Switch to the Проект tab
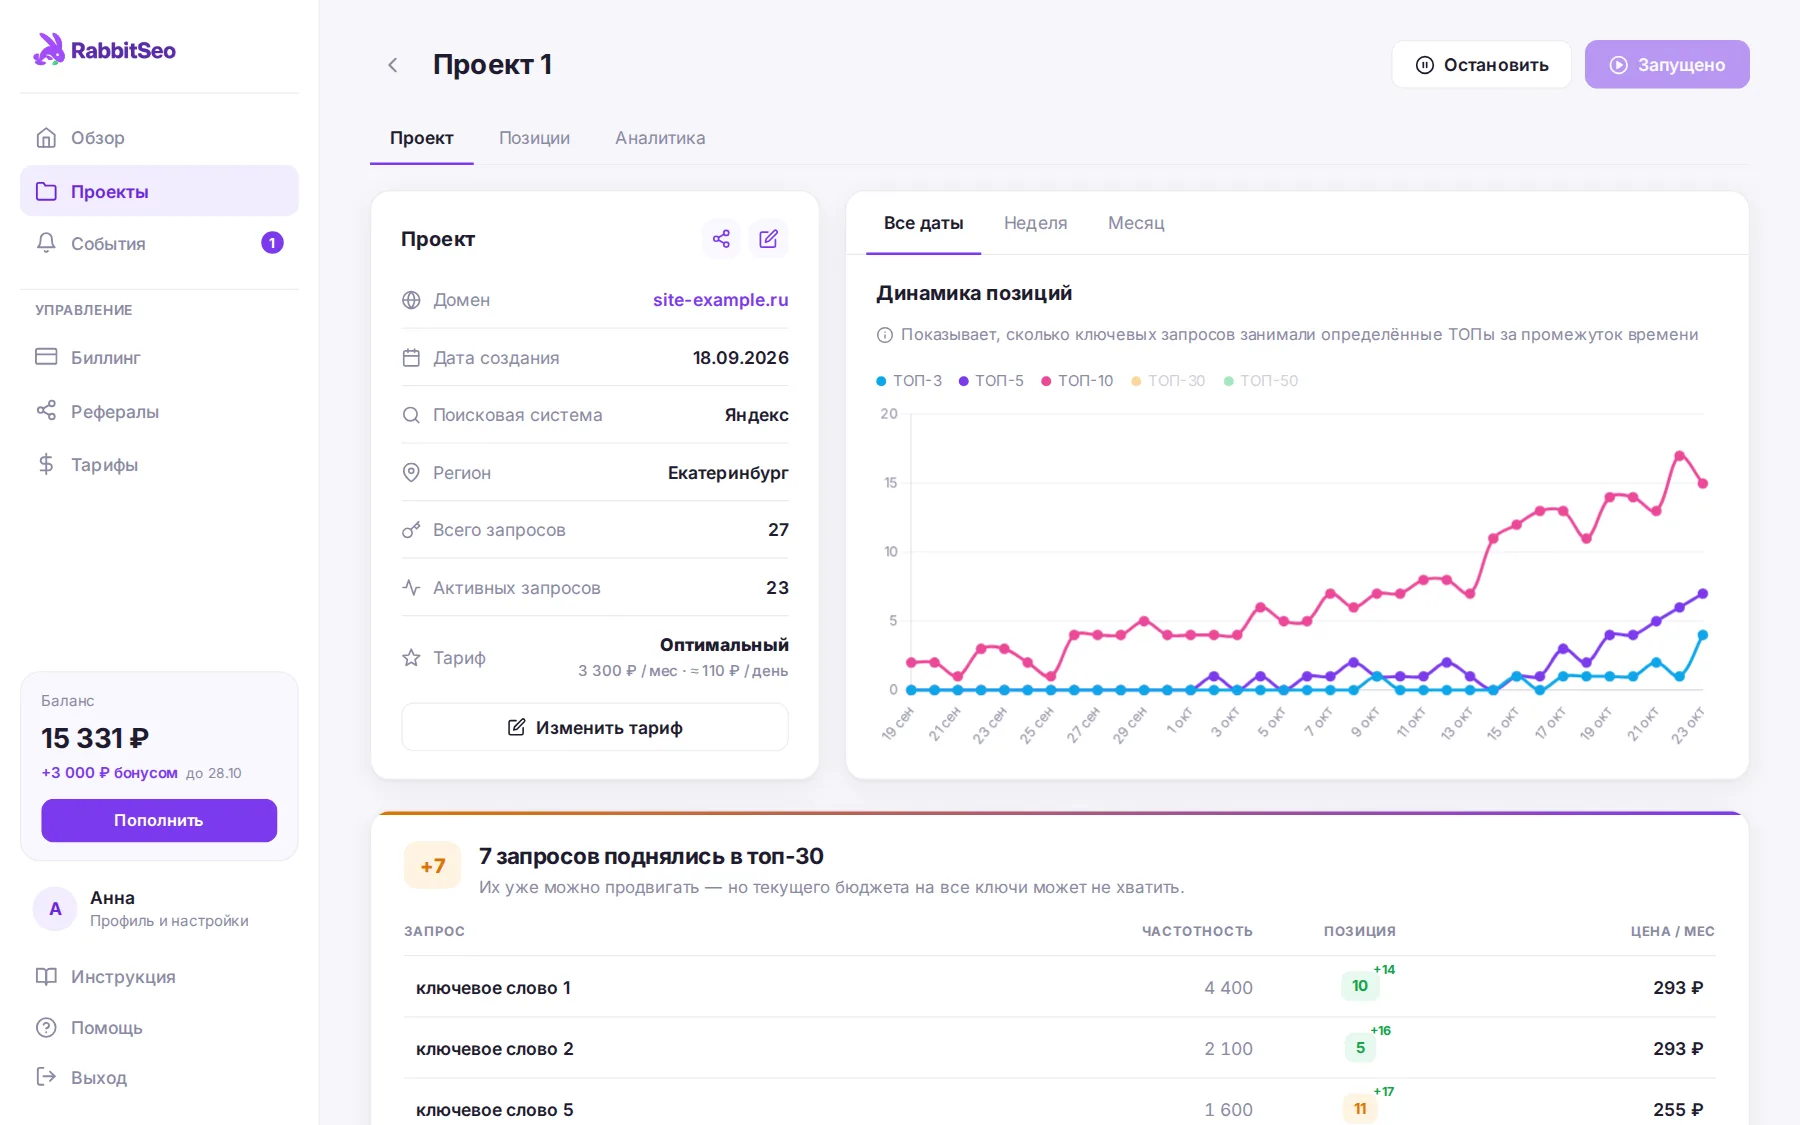The width and height of the screenshot is (1800, 1125). click(x=421, y=138)
